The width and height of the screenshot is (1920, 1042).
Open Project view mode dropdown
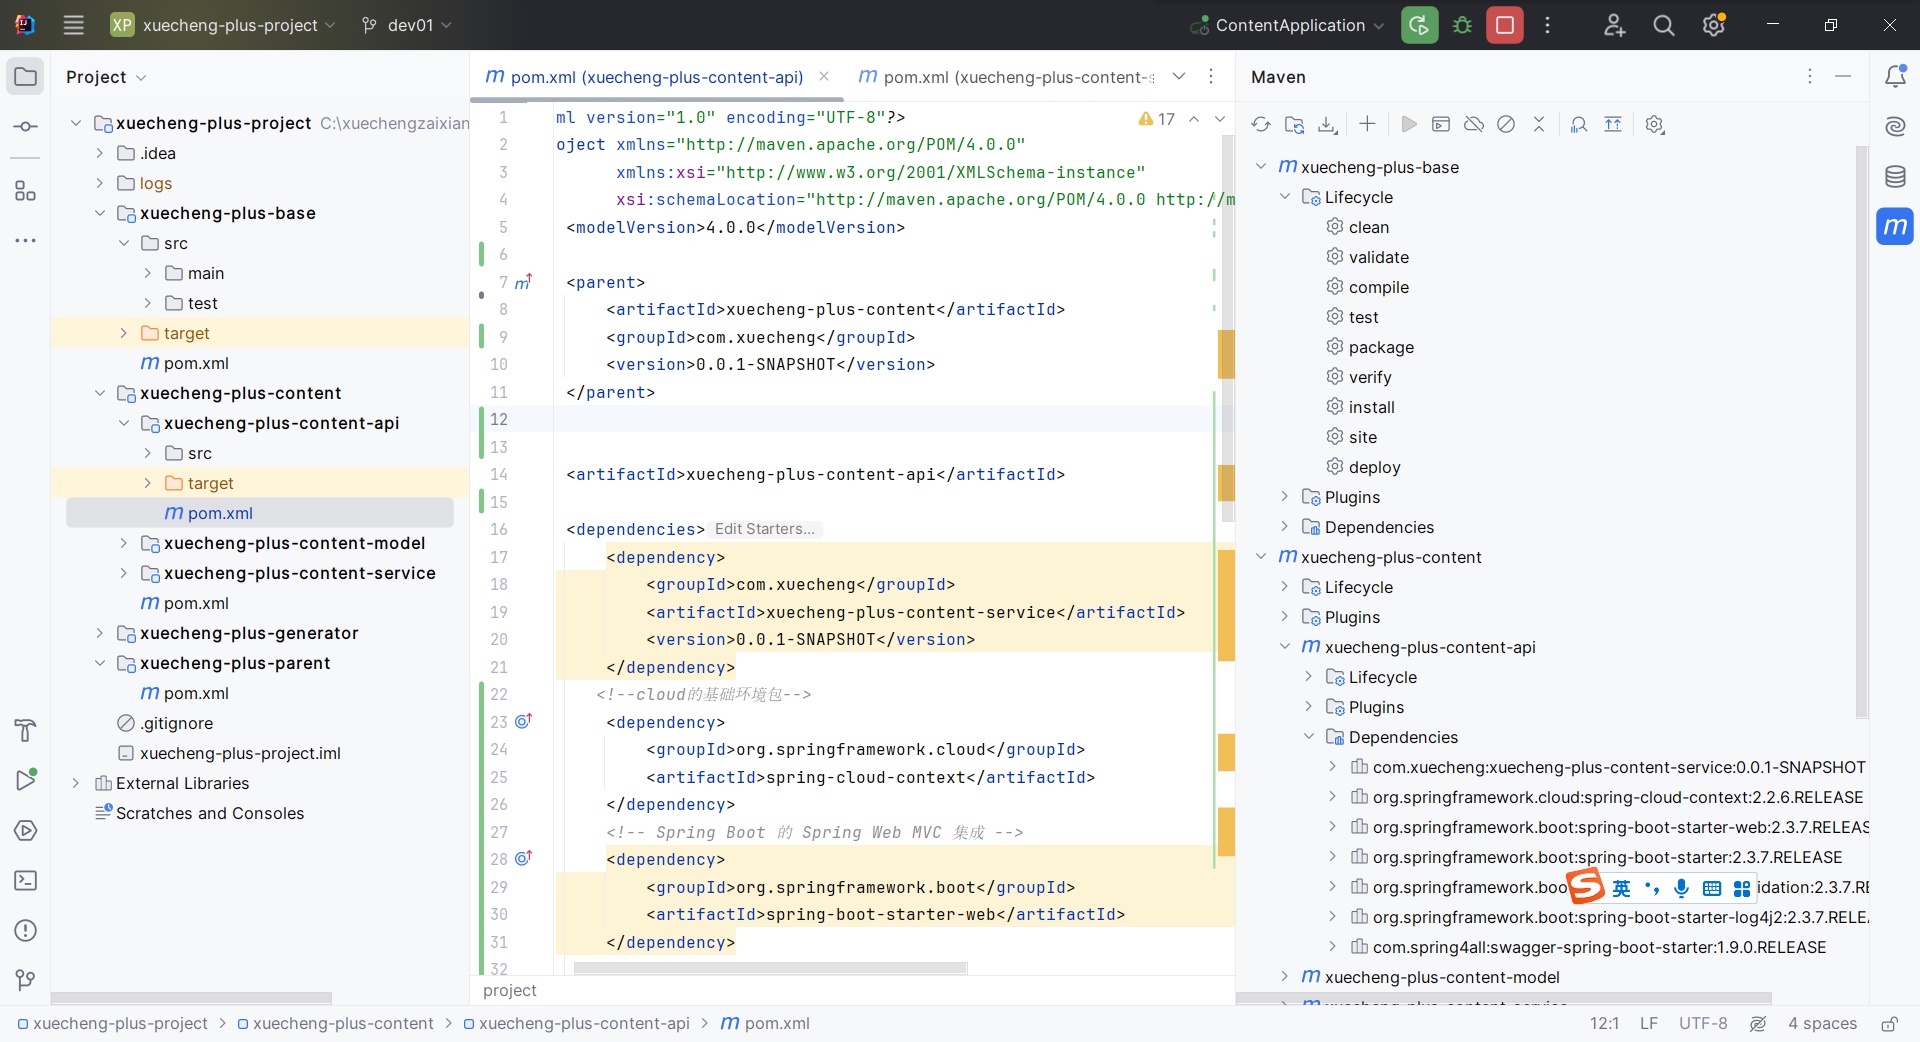106,77
